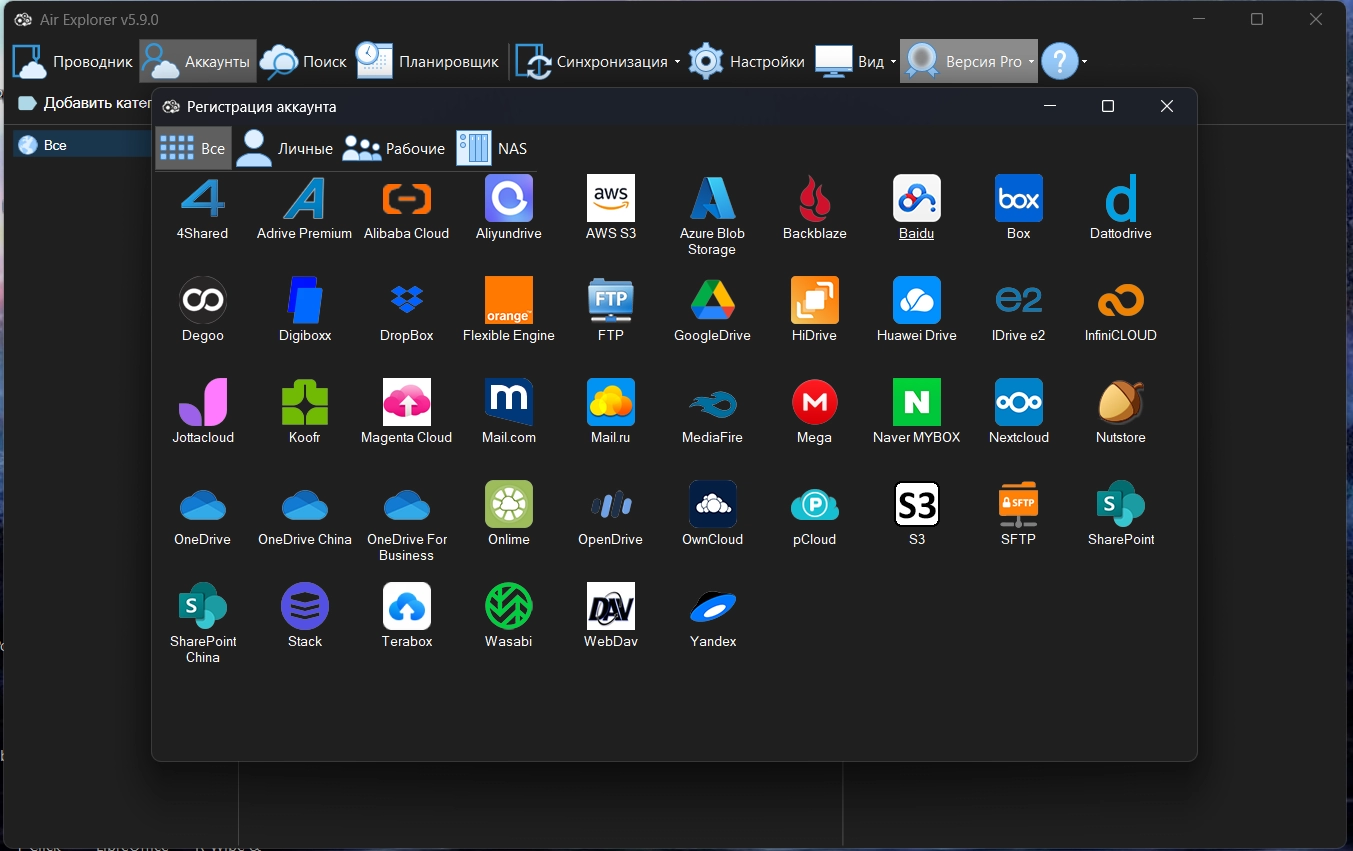This screenshot has height=851, width=1353.
Task: Select InfiniCLOUD service icon
Action: click(1121, 300)
